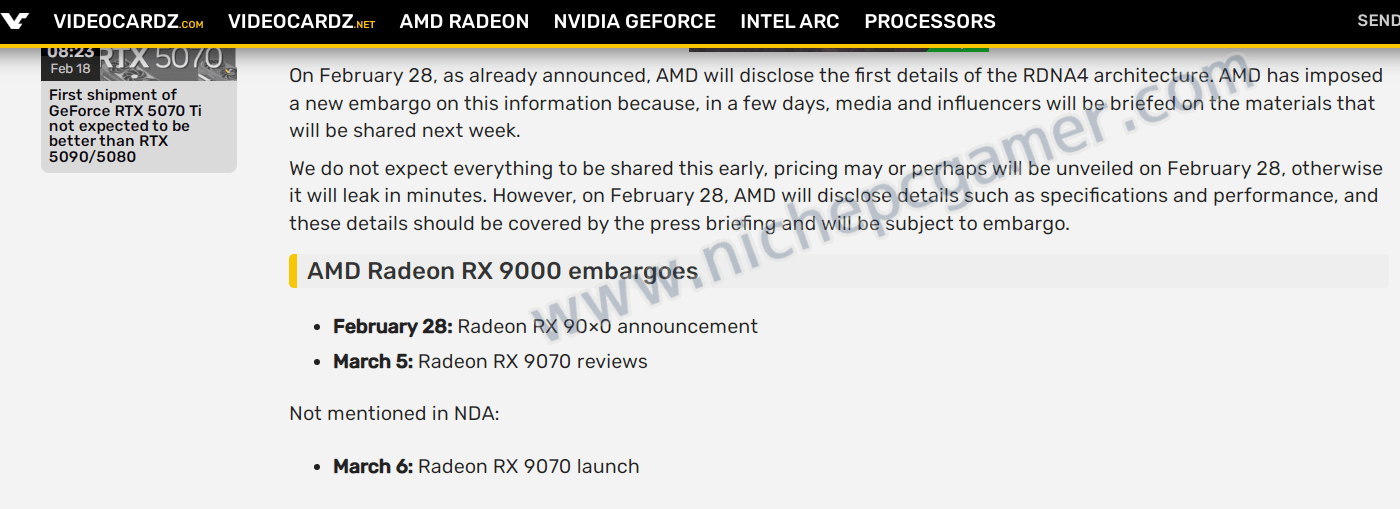Select the INTEL ARC menu item
This screenshot has height=509, width=1400.
(790, 21)
